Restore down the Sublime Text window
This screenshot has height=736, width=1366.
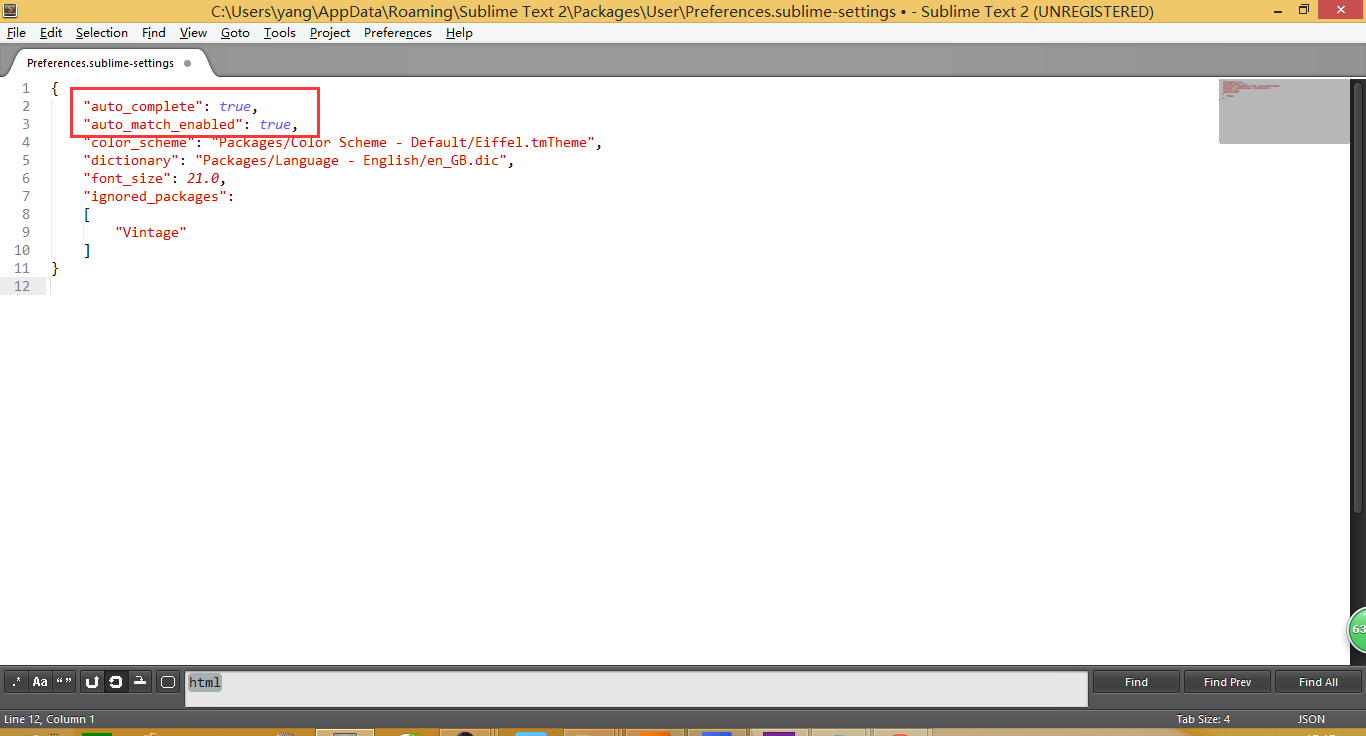coord(1303,10)
